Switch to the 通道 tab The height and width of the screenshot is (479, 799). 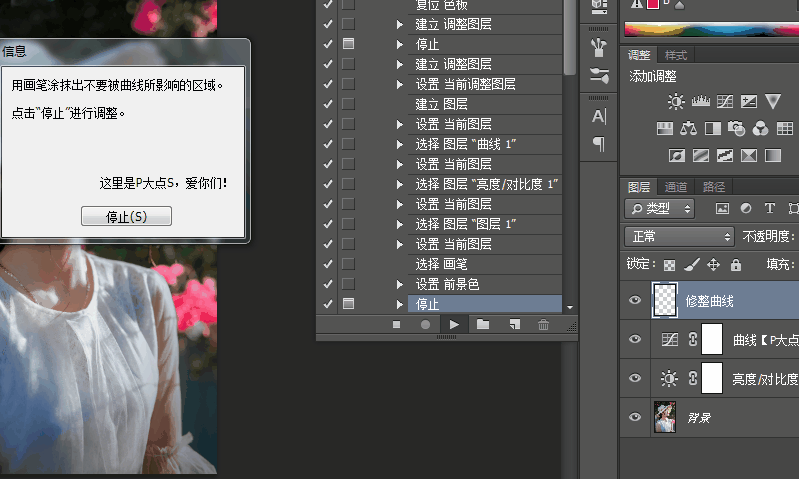point(676,187)
